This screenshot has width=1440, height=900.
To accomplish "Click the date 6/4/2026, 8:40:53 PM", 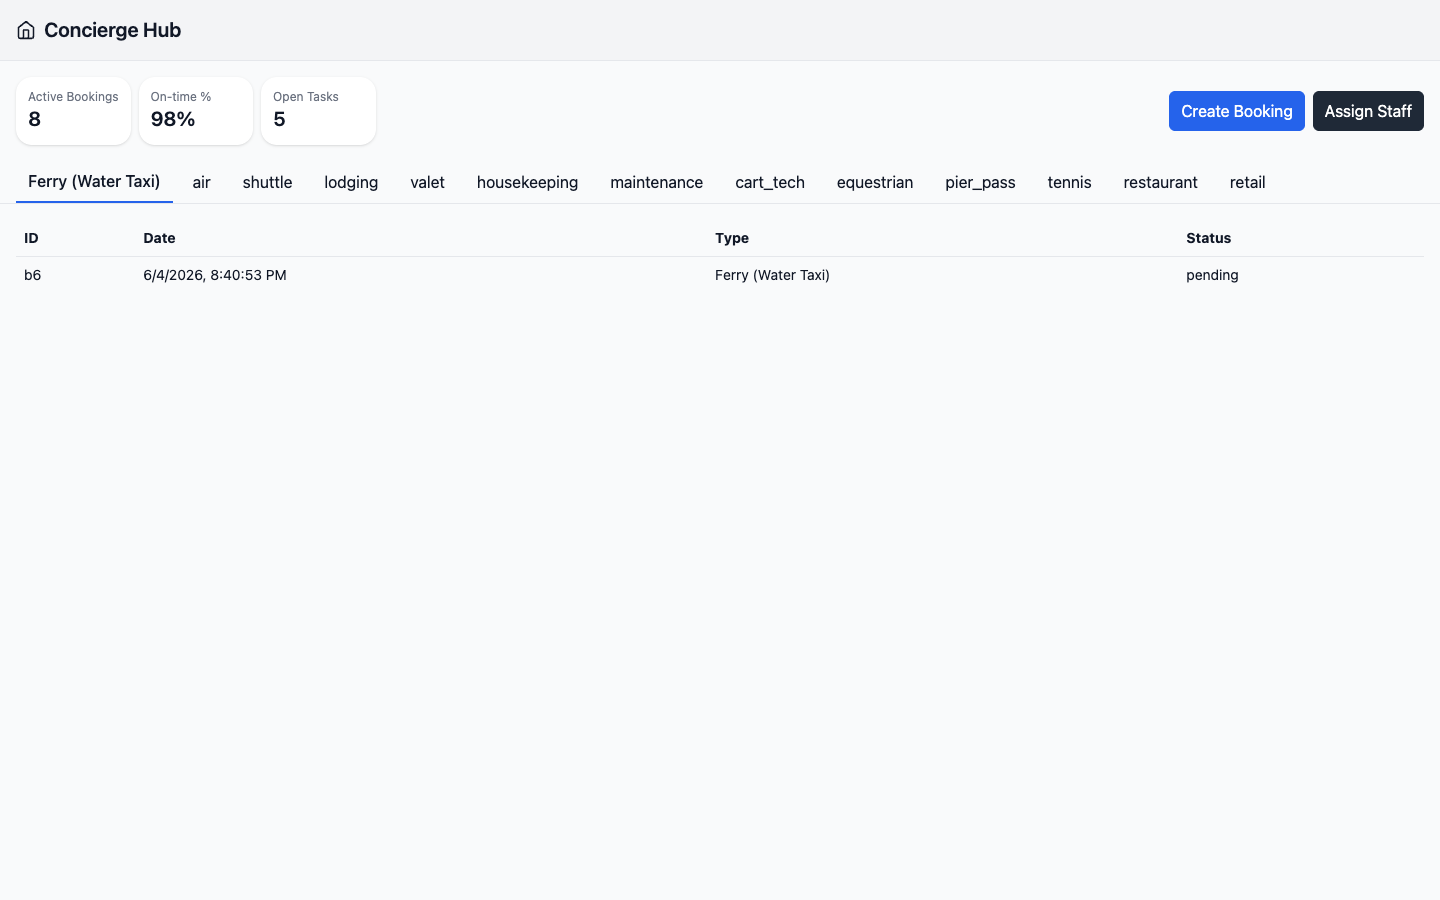I will [215, 275].
